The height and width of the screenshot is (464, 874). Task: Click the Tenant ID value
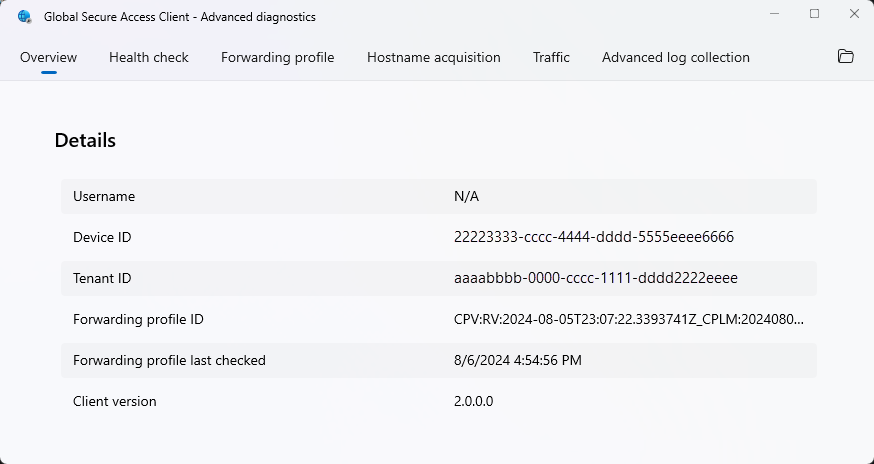(595, 278)
